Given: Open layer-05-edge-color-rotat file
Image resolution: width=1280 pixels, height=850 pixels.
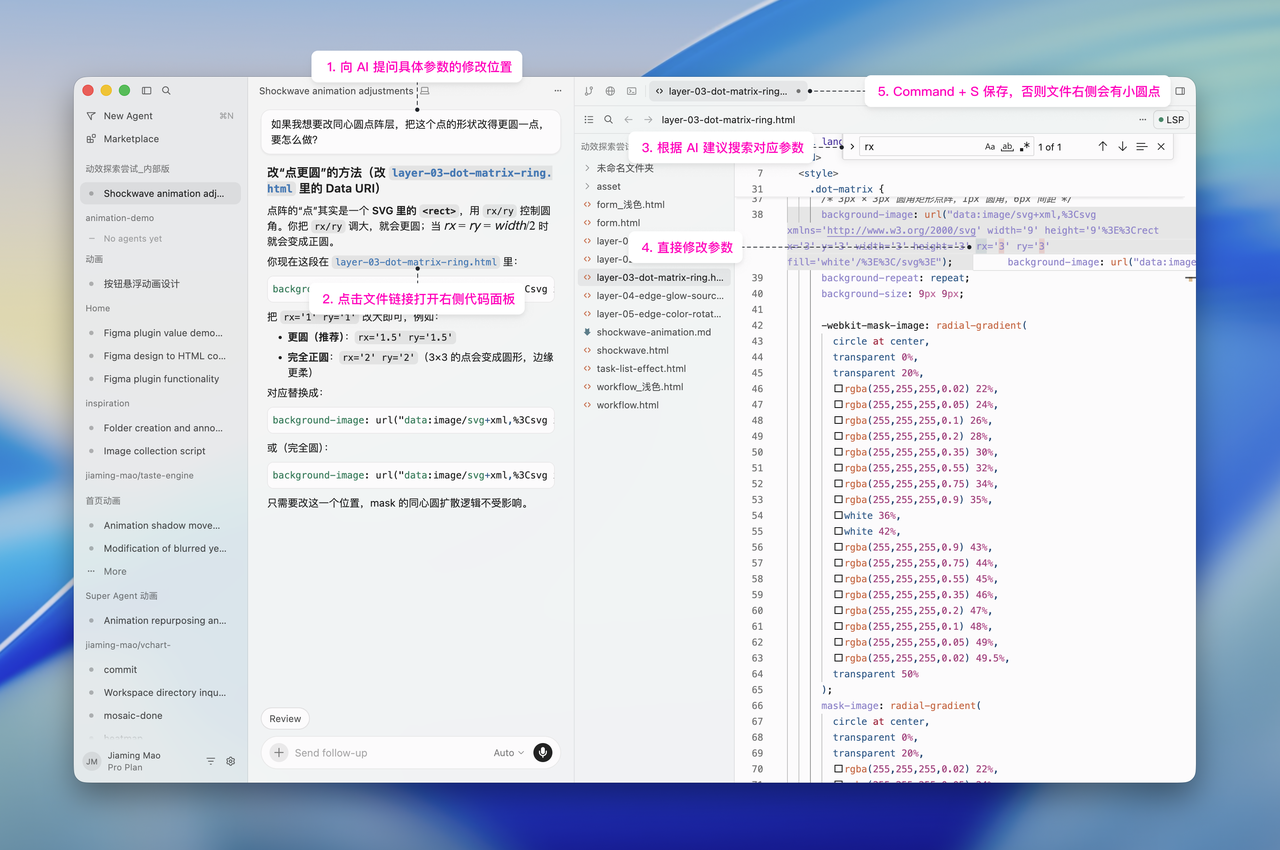Looking at the screenshot, I should [x=655, y=314].
